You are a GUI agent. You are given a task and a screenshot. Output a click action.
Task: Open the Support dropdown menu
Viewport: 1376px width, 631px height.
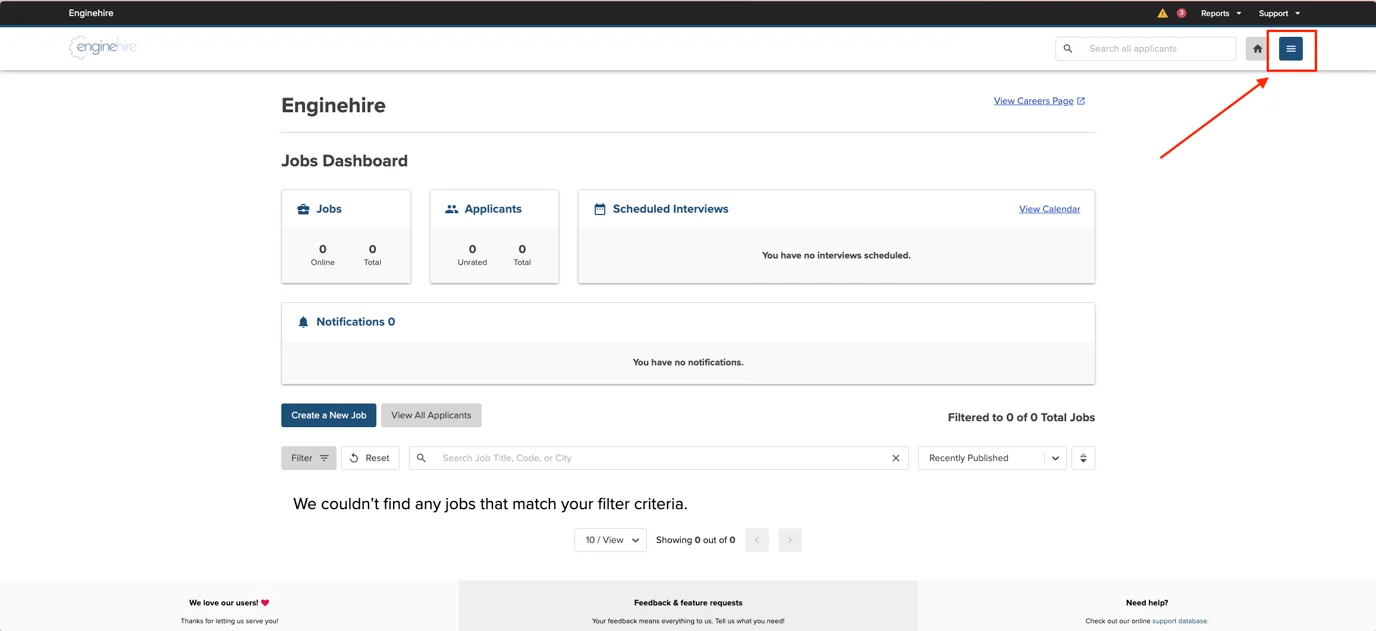[1279, 14]
